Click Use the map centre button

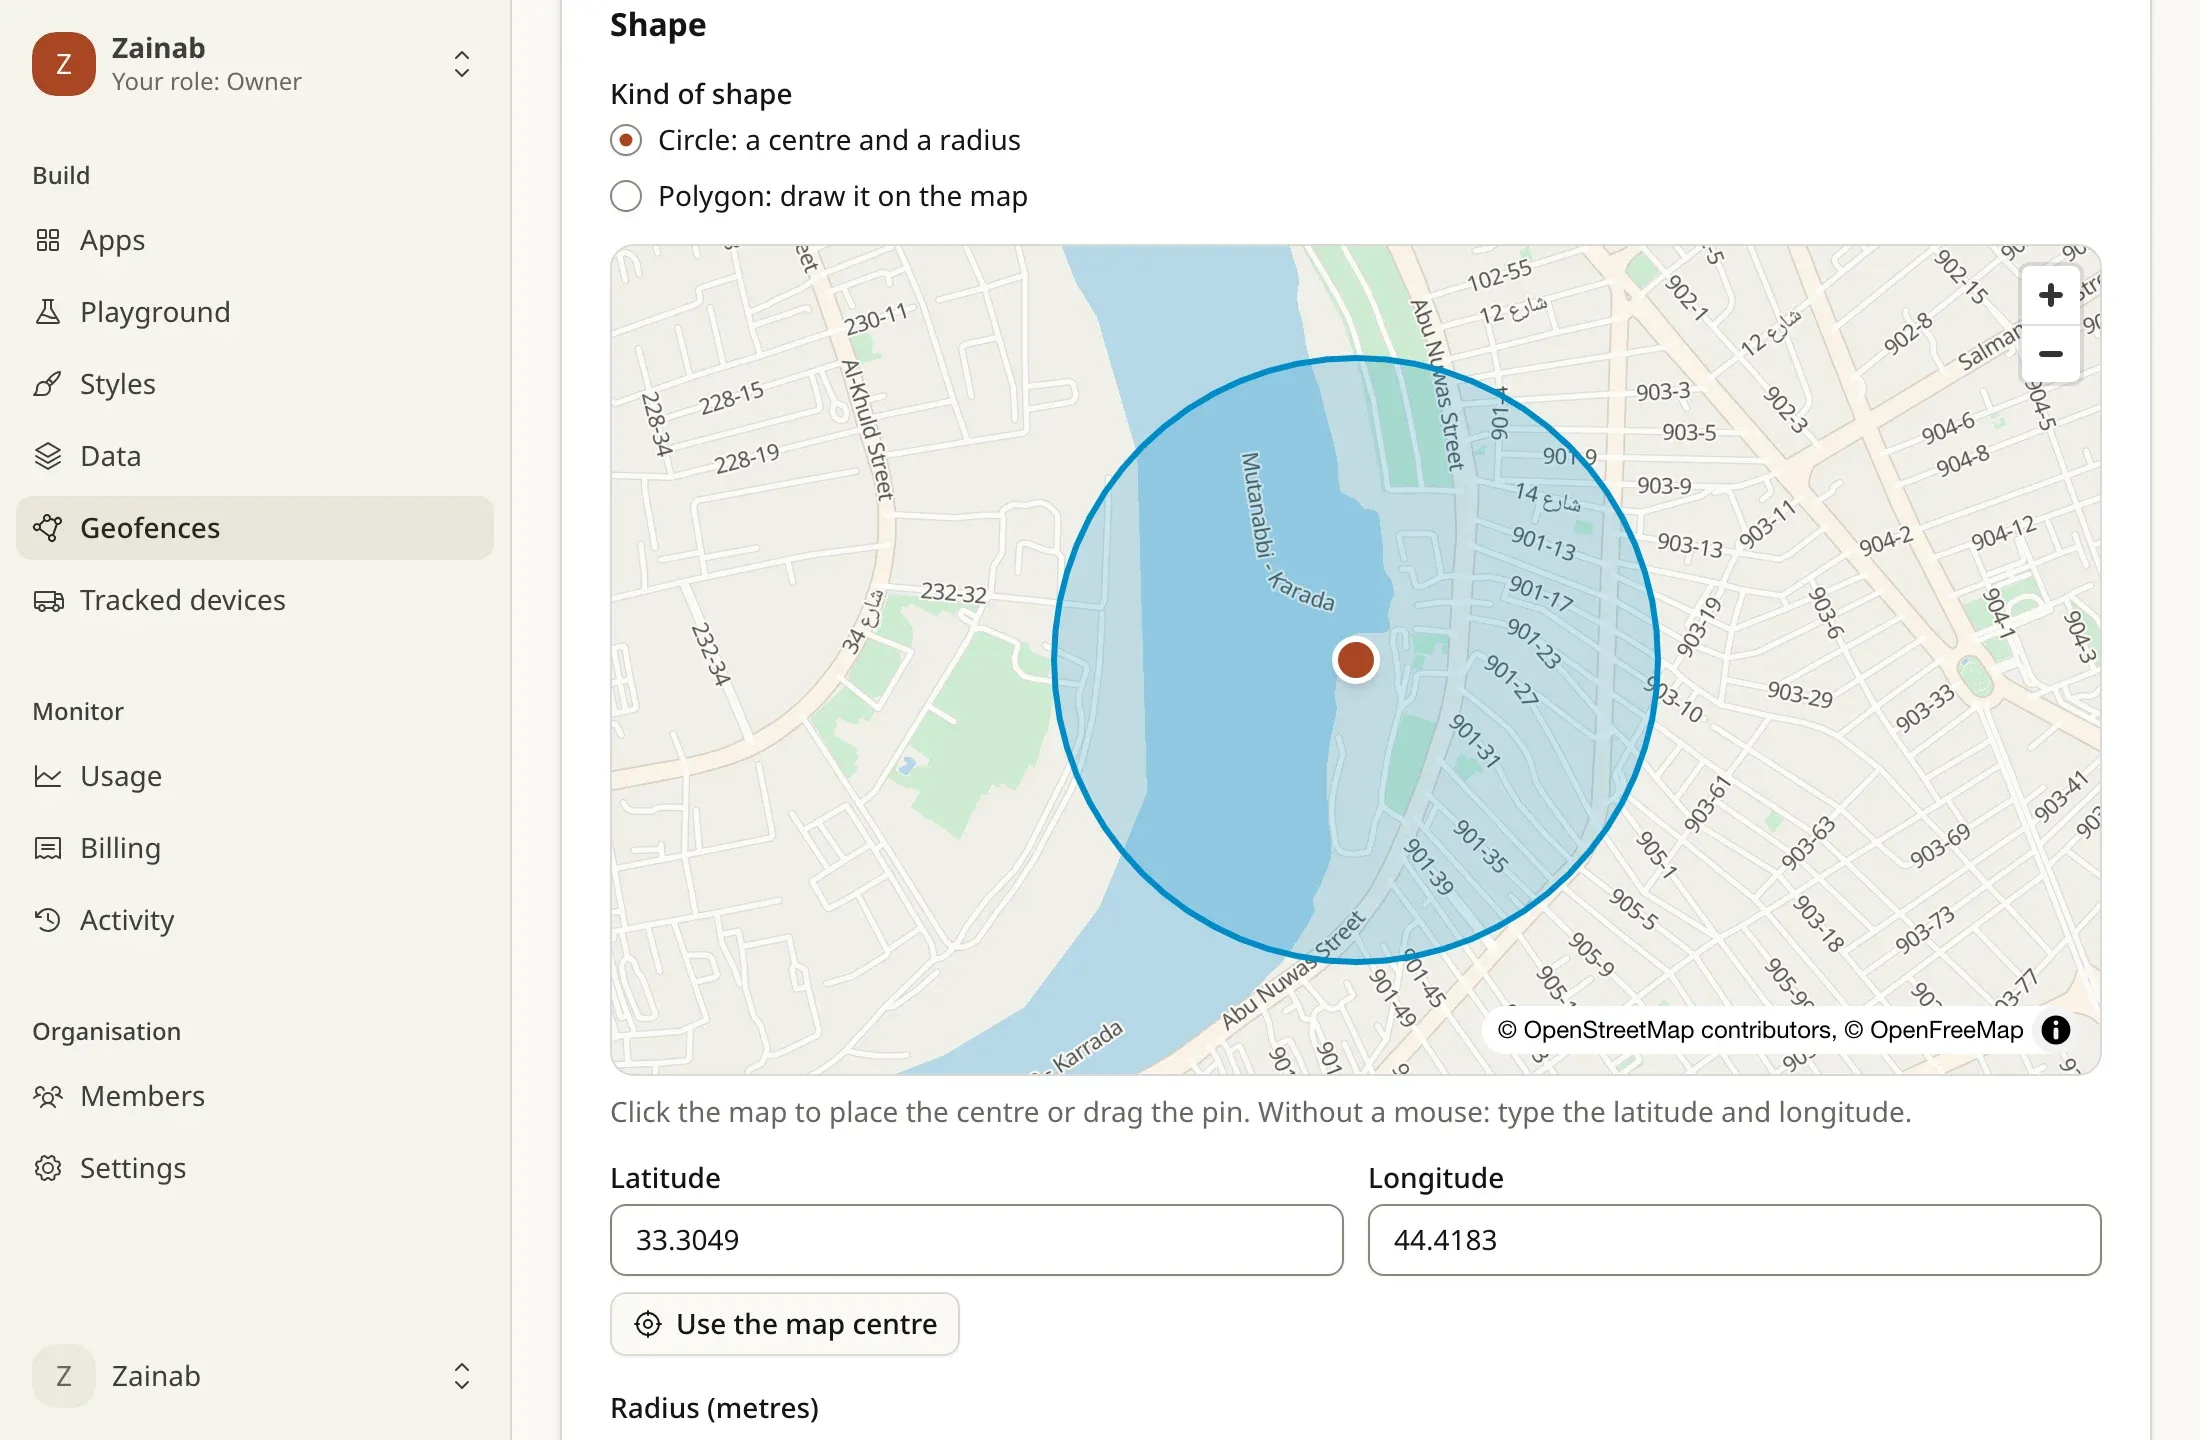(785, 1324)
